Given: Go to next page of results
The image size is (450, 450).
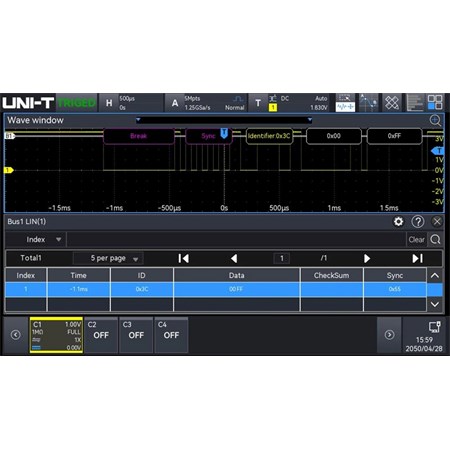Looking at the screenshot, I should pyautogui.click(x=367, y=258).
